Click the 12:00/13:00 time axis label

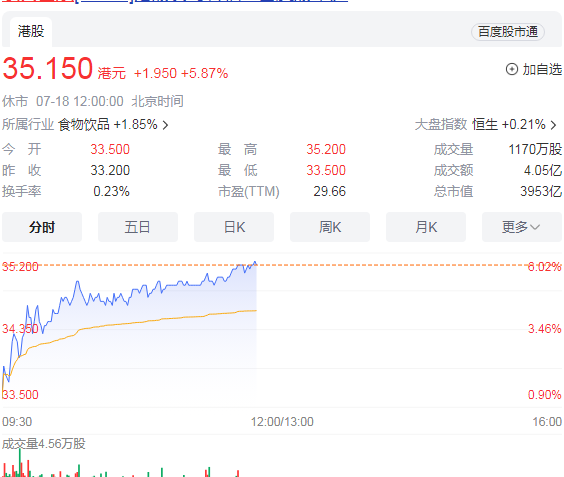tap(282, 422)
